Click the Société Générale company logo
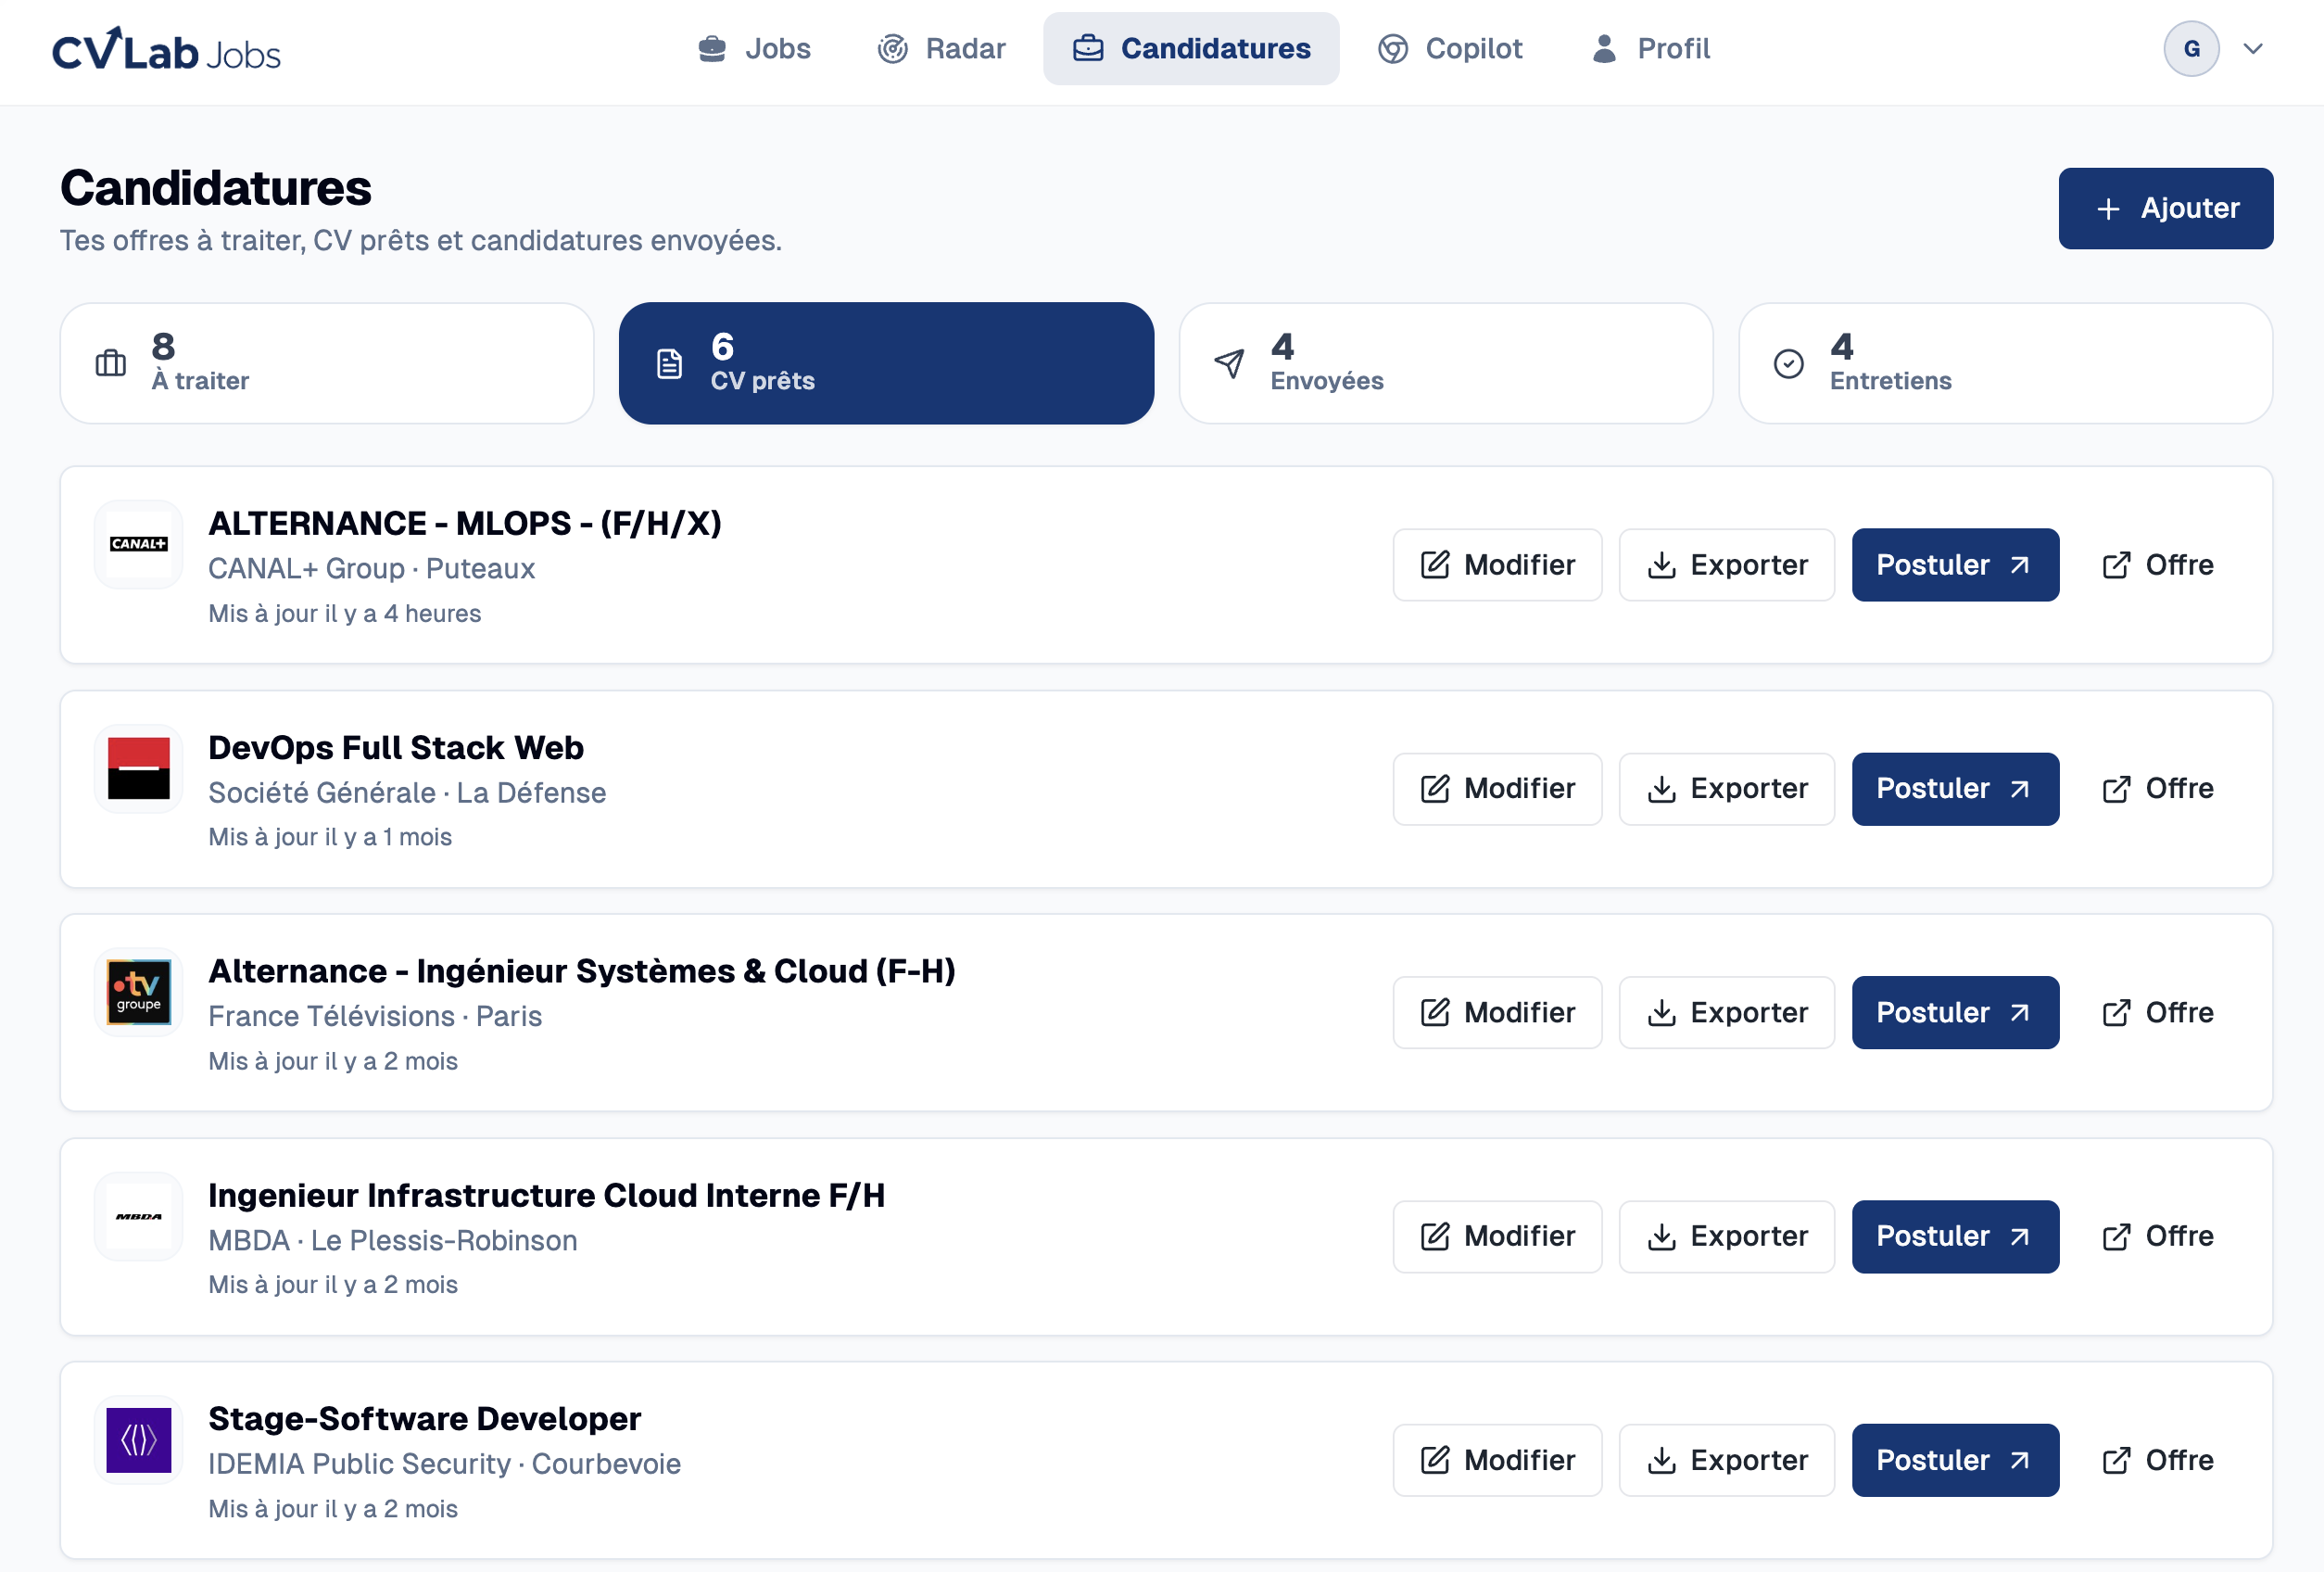Viewport: 2324px width, 1572px height. (139, 768)
